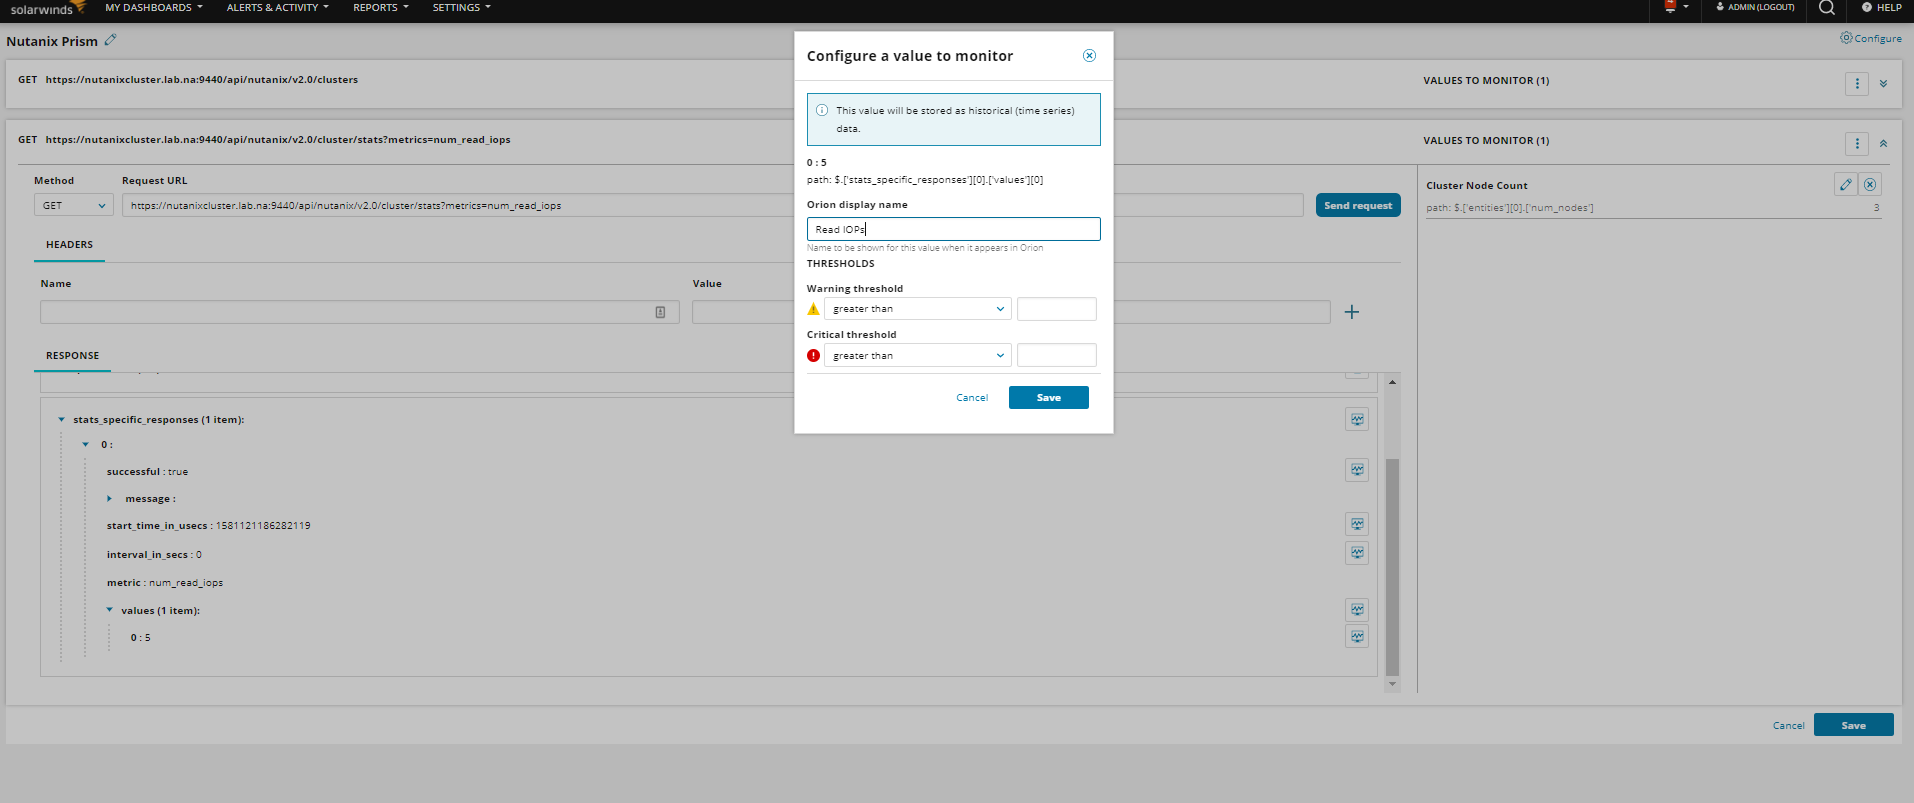Open the red notifications bell dropdown
This screenshot has height=803, width=1914.
coord(1676,7)
